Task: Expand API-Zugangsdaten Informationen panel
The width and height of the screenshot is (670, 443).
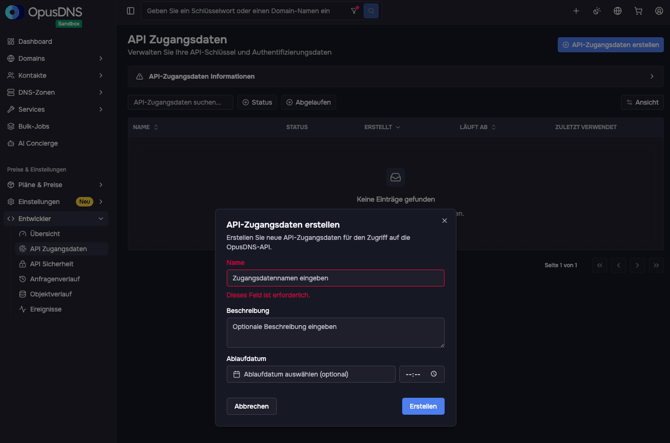Action: coord(395,76)
